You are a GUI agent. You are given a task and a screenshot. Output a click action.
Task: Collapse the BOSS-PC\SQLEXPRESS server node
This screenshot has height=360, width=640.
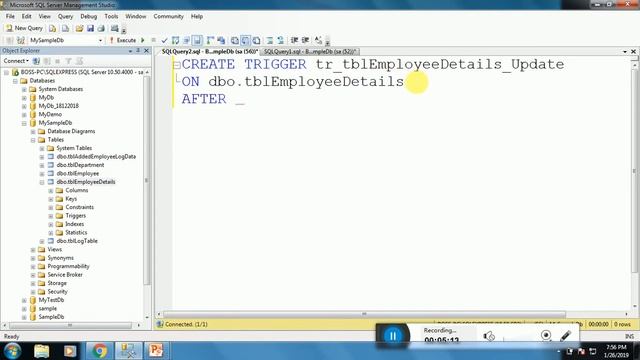tap(7, 72)
